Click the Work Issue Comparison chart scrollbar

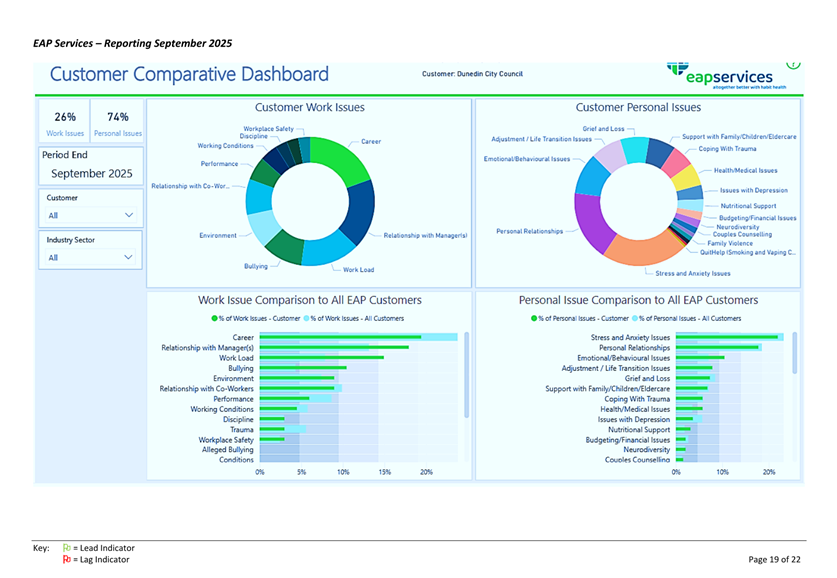coord(466,375)
